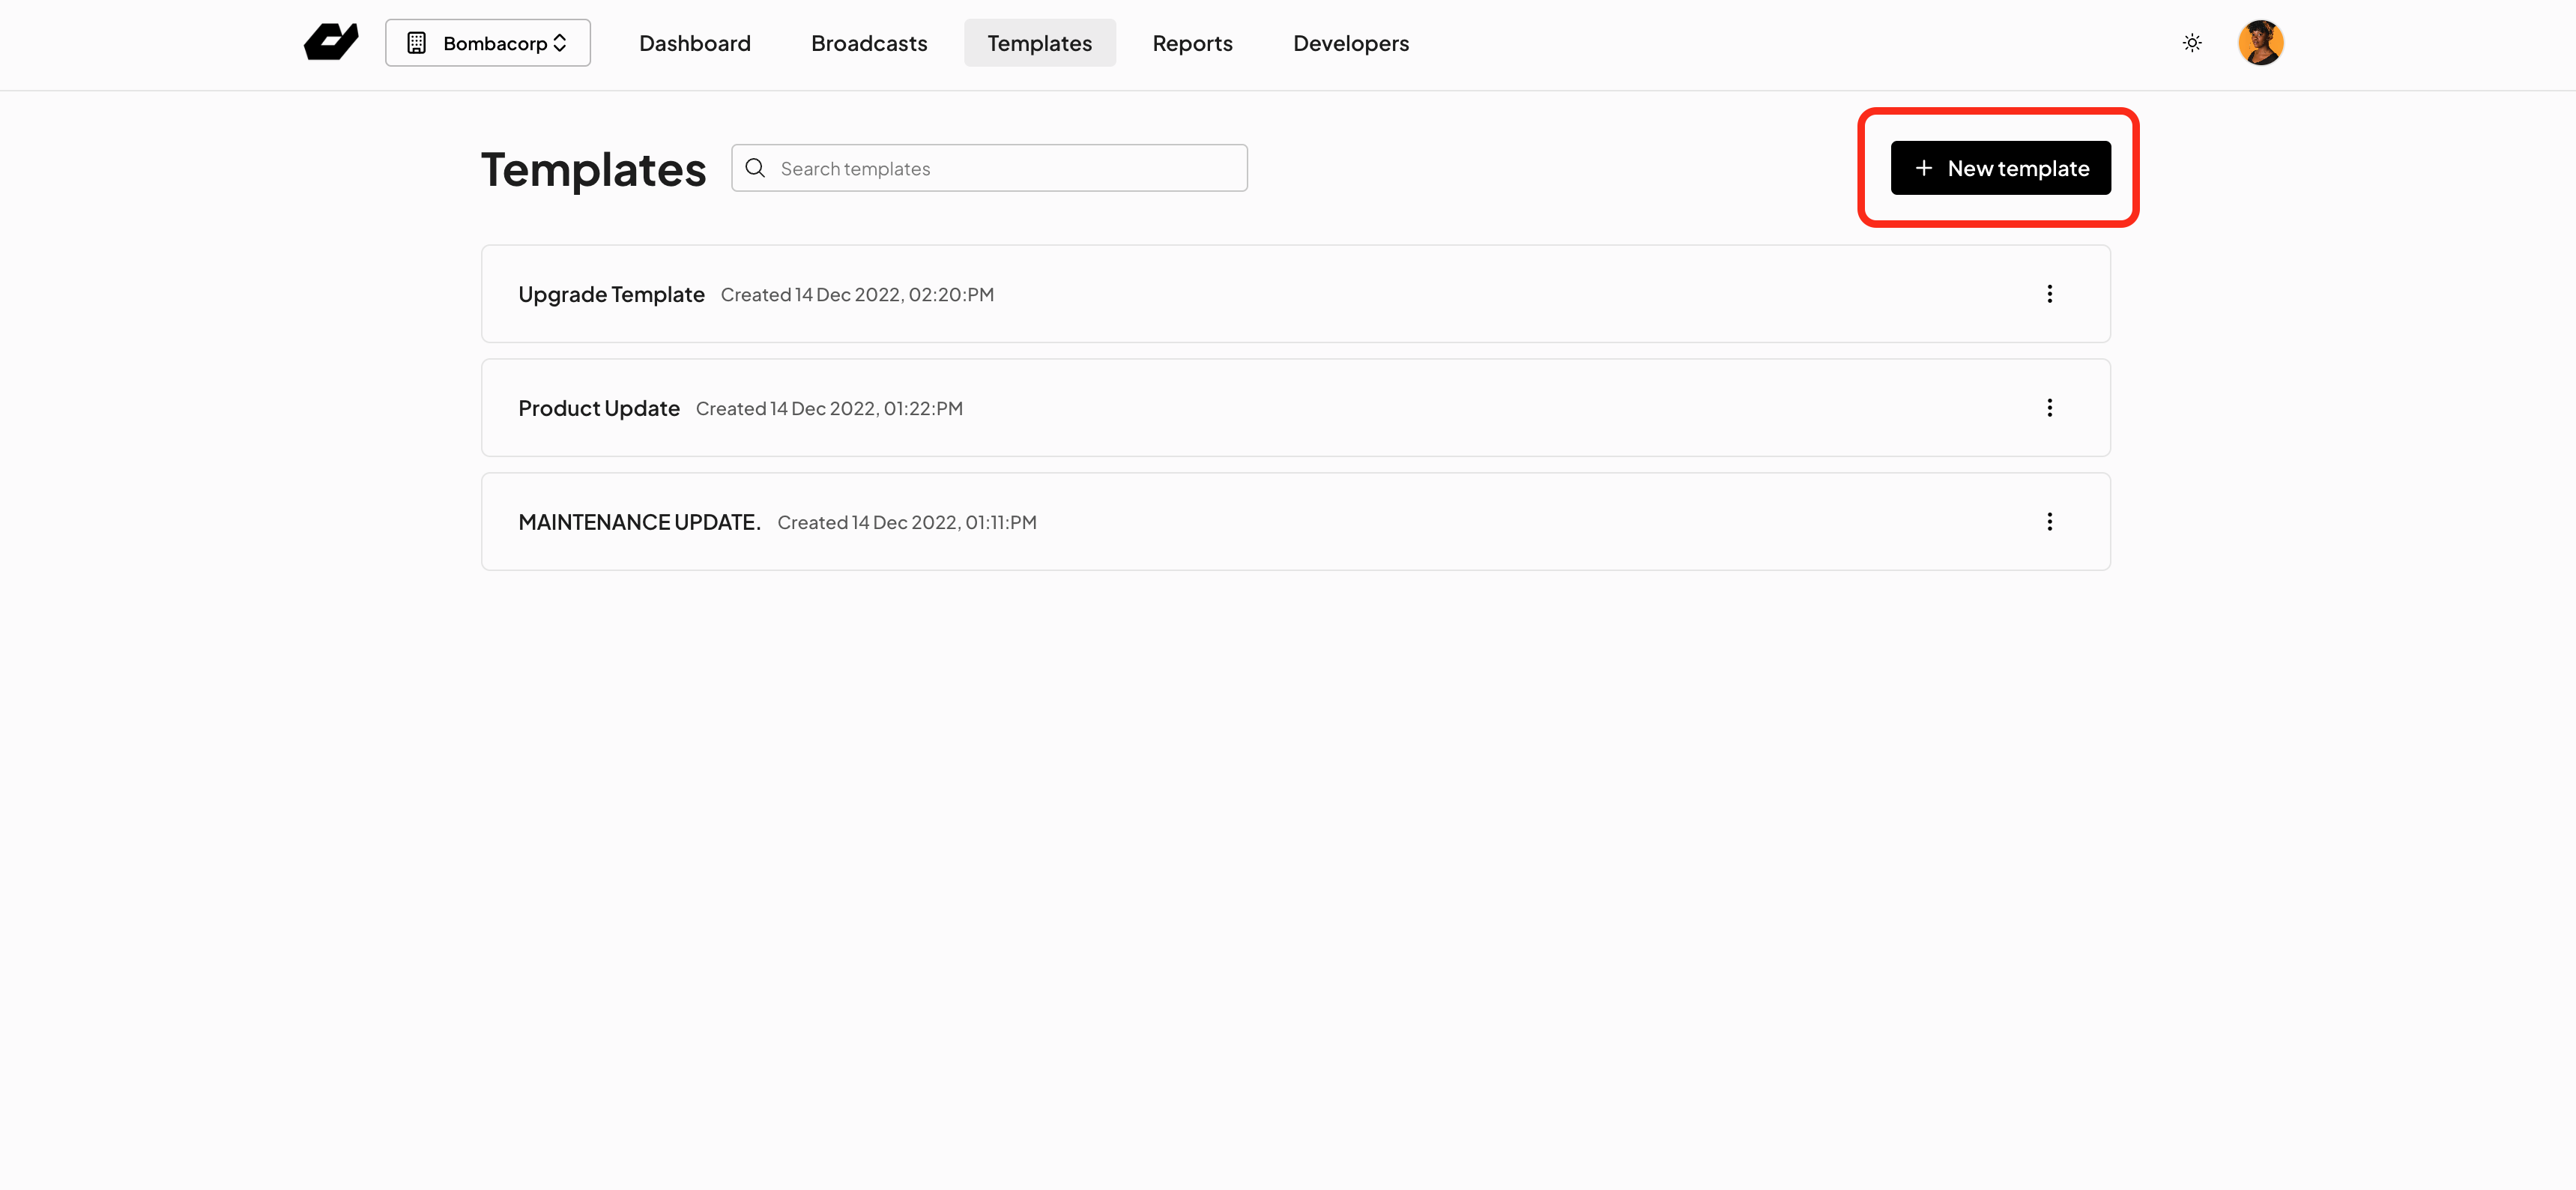
Task: Create a New template
Action: pyautogui.click(x=2000, y=168)
